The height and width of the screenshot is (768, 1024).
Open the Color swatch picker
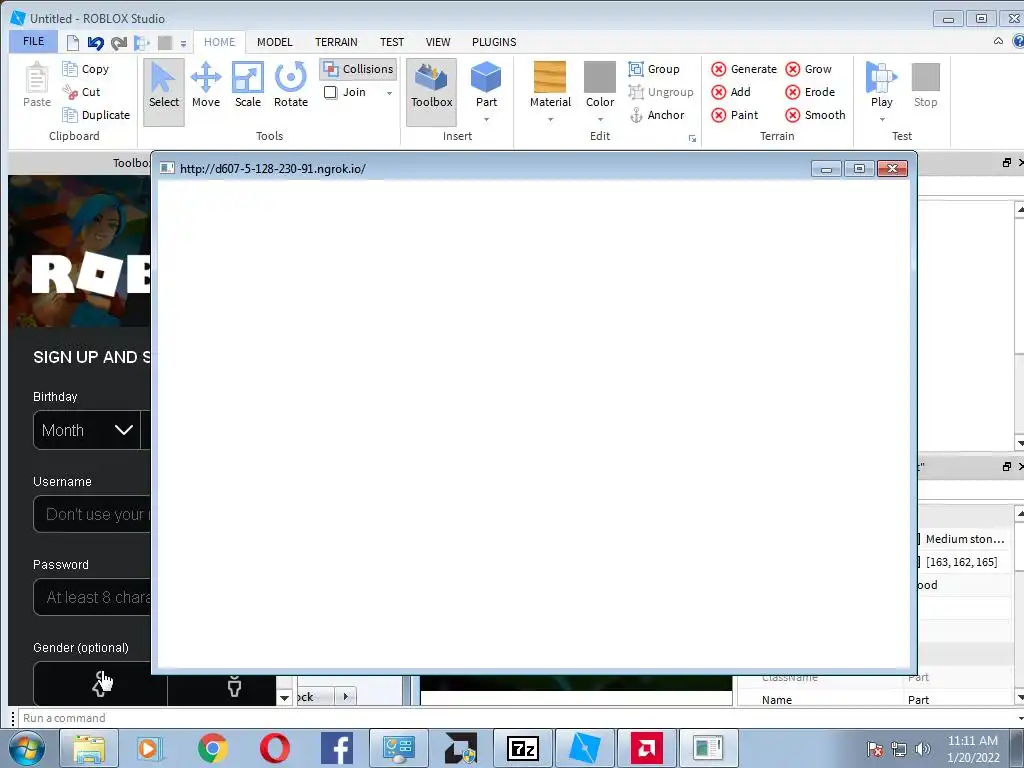[x=600, y=84]
